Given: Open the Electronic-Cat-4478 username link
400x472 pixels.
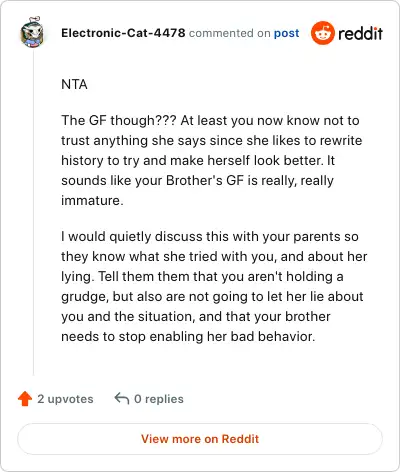Looking at the screenshot, I should tap(123, 33).
